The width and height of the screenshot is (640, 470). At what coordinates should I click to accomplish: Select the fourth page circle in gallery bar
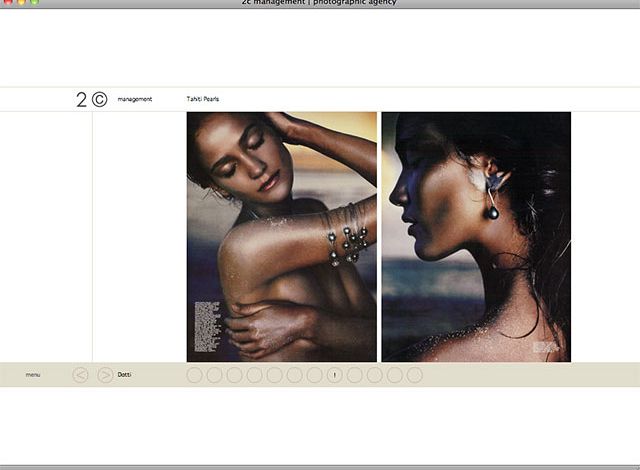(x=255, y=375)
